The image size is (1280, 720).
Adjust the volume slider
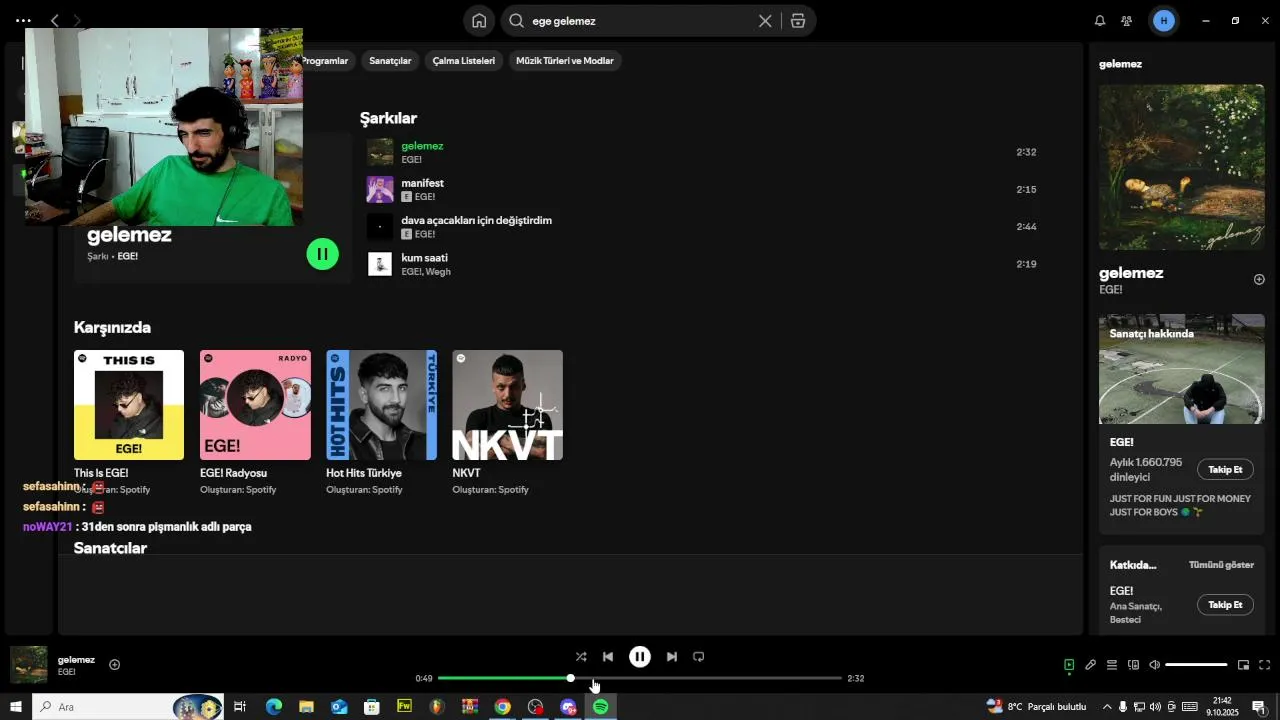[x=1196, y=665]
